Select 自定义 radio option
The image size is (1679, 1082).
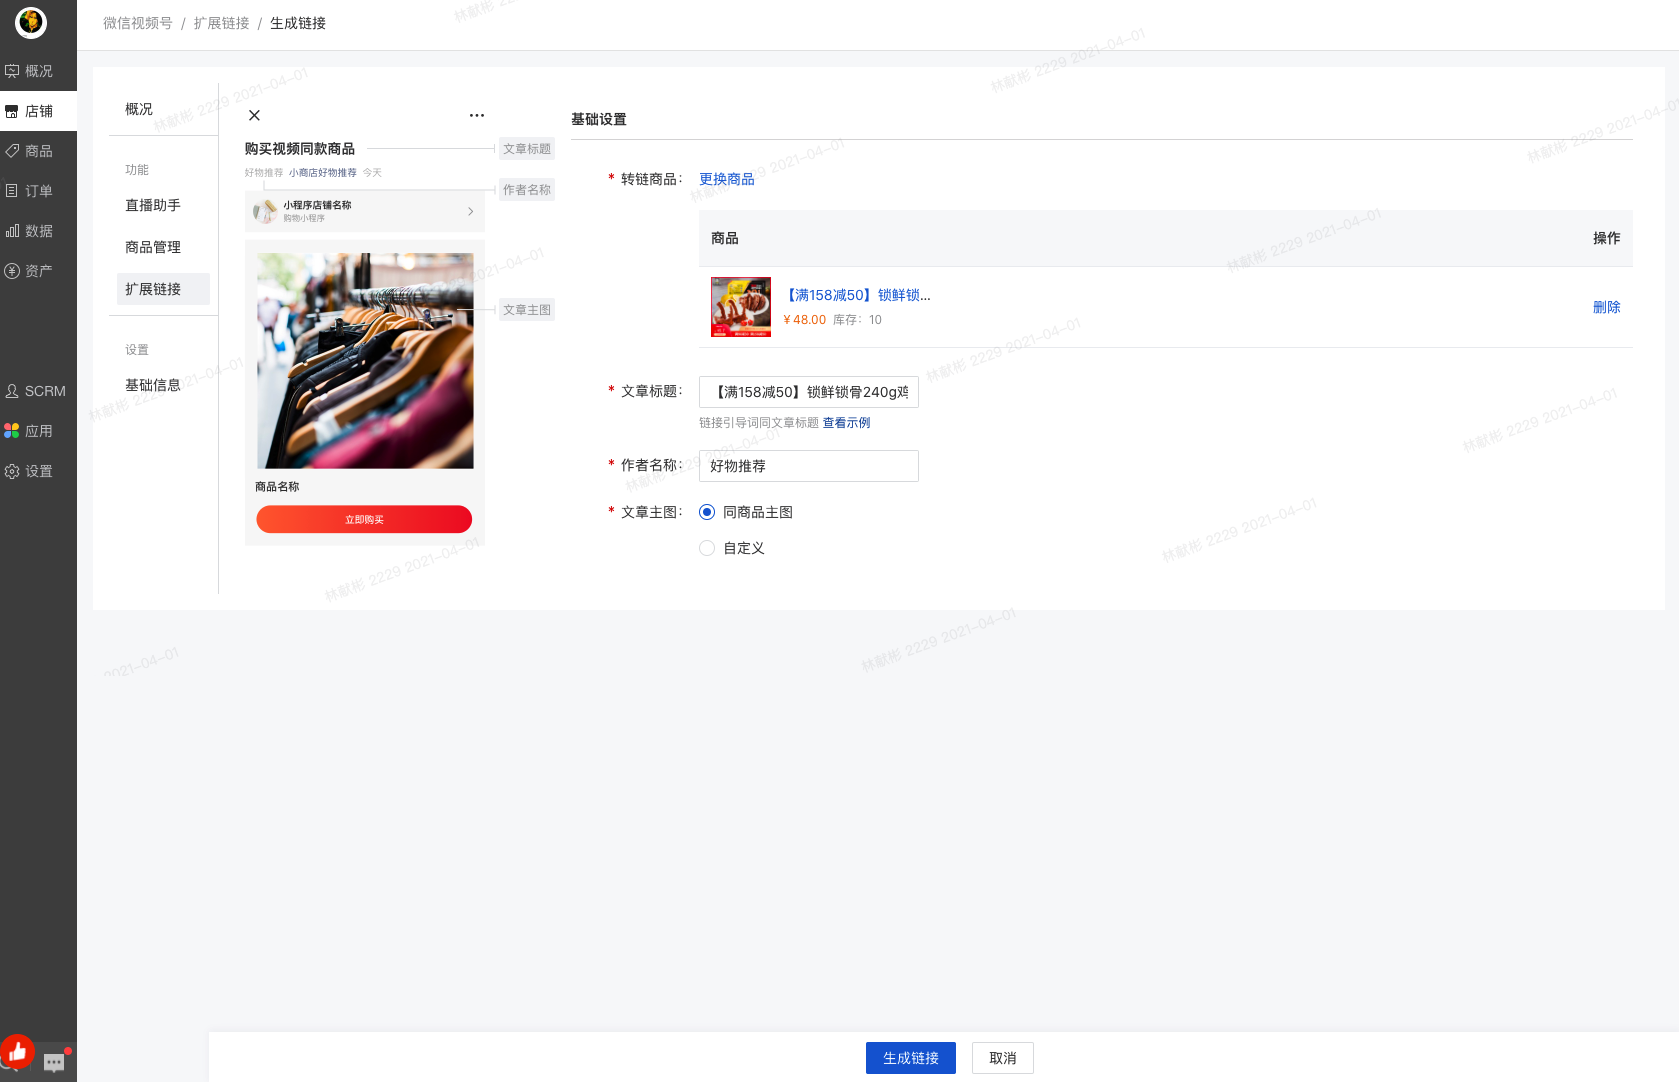pyautogui.click(x=707, y=548)
